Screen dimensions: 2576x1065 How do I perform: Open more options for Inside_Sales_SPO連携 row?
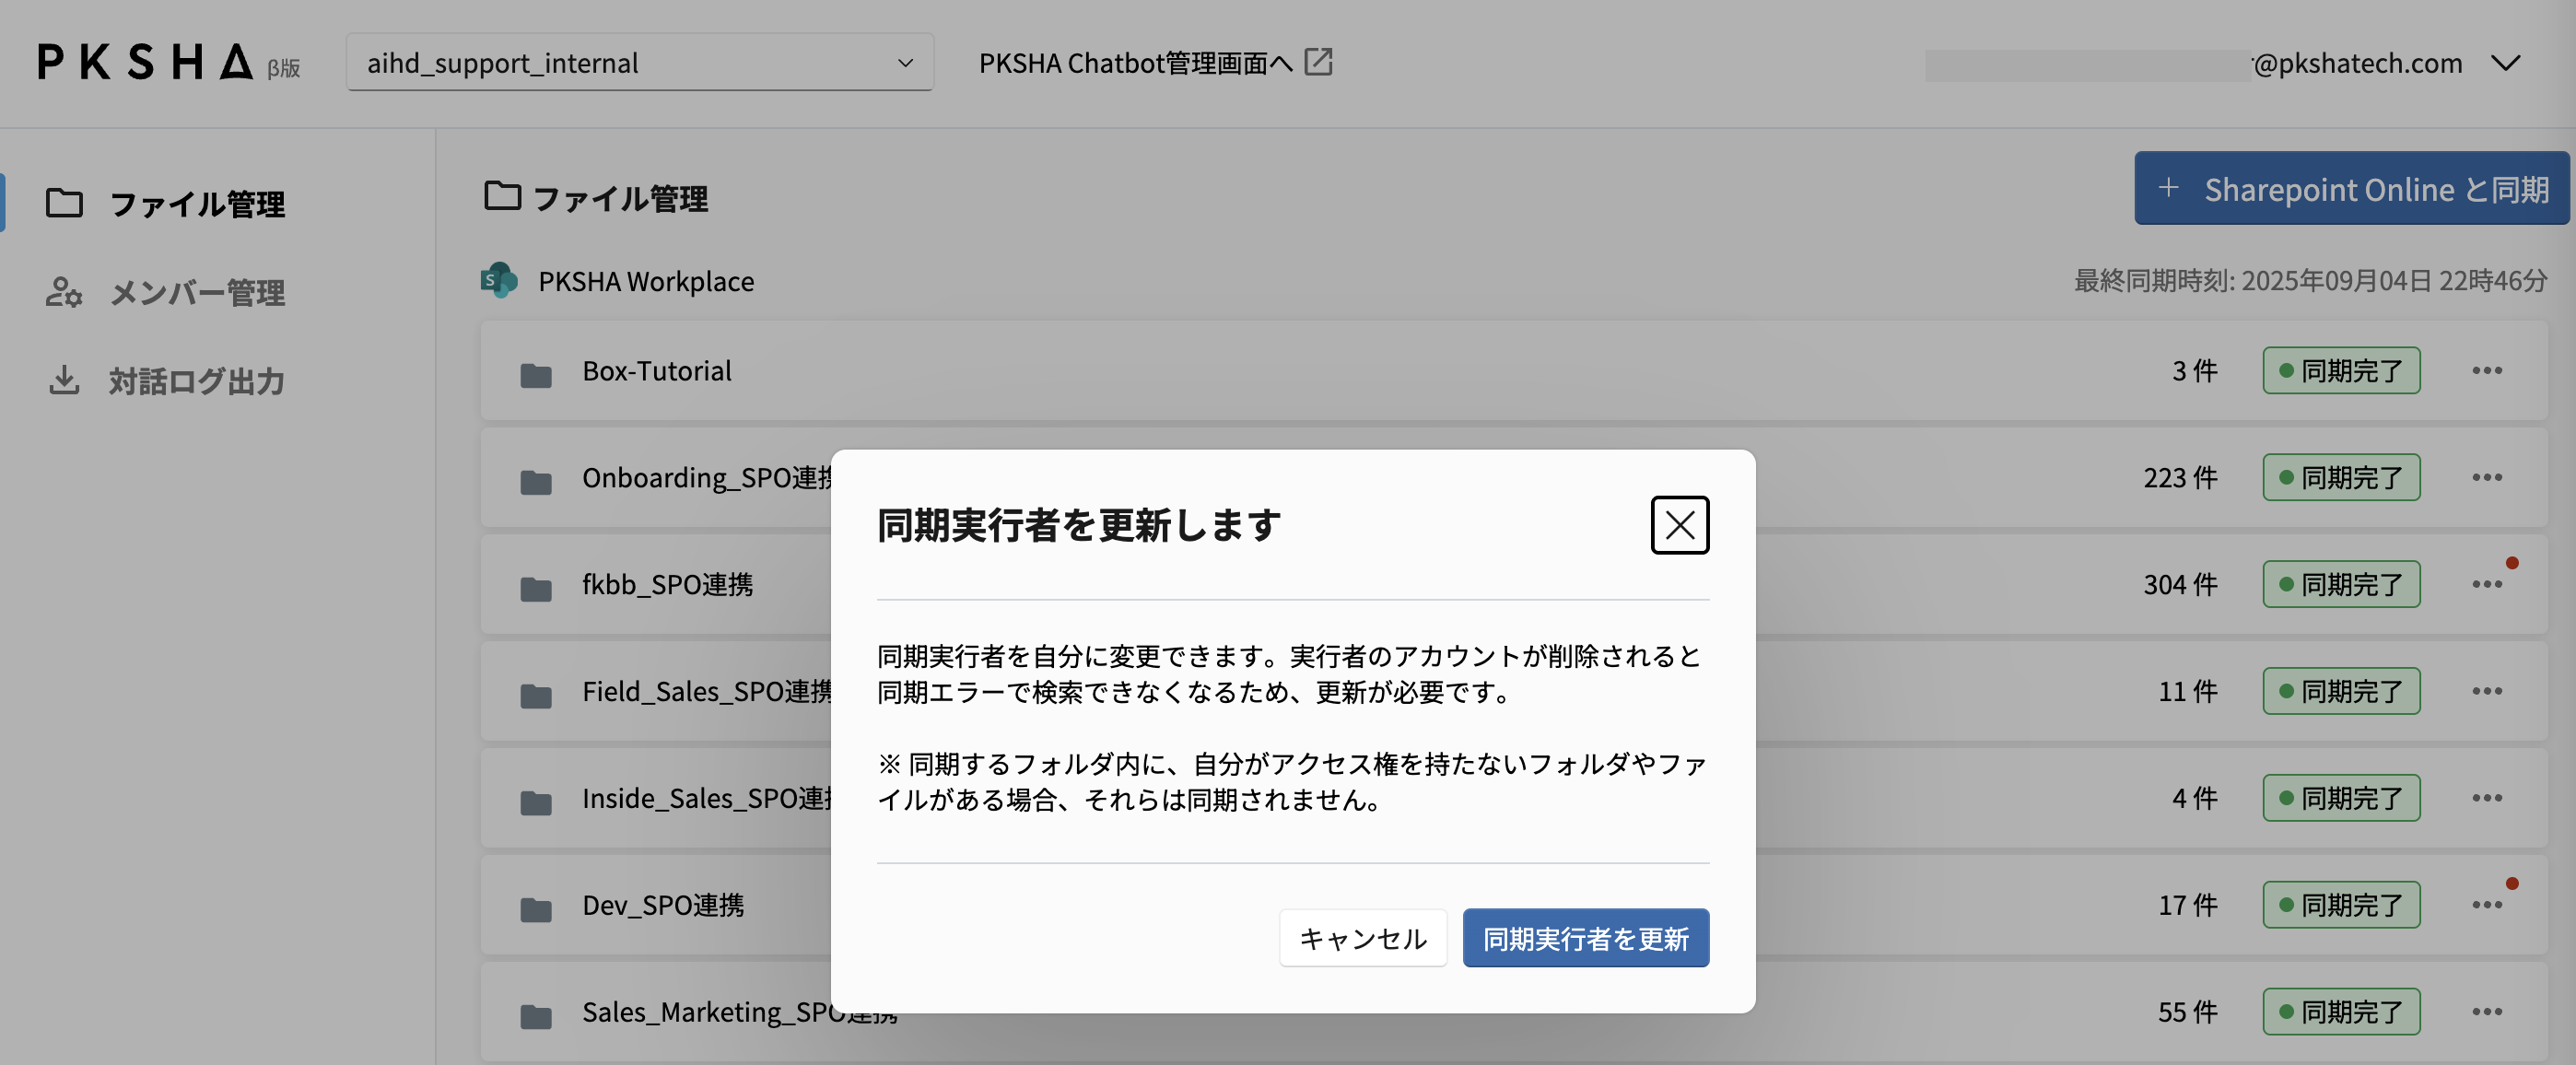click(x=2486, y=798)
